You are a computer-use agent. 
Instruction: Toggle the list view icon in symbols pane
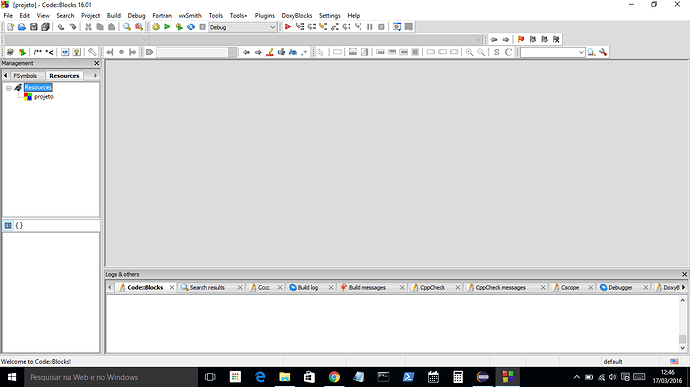[8, 225]
